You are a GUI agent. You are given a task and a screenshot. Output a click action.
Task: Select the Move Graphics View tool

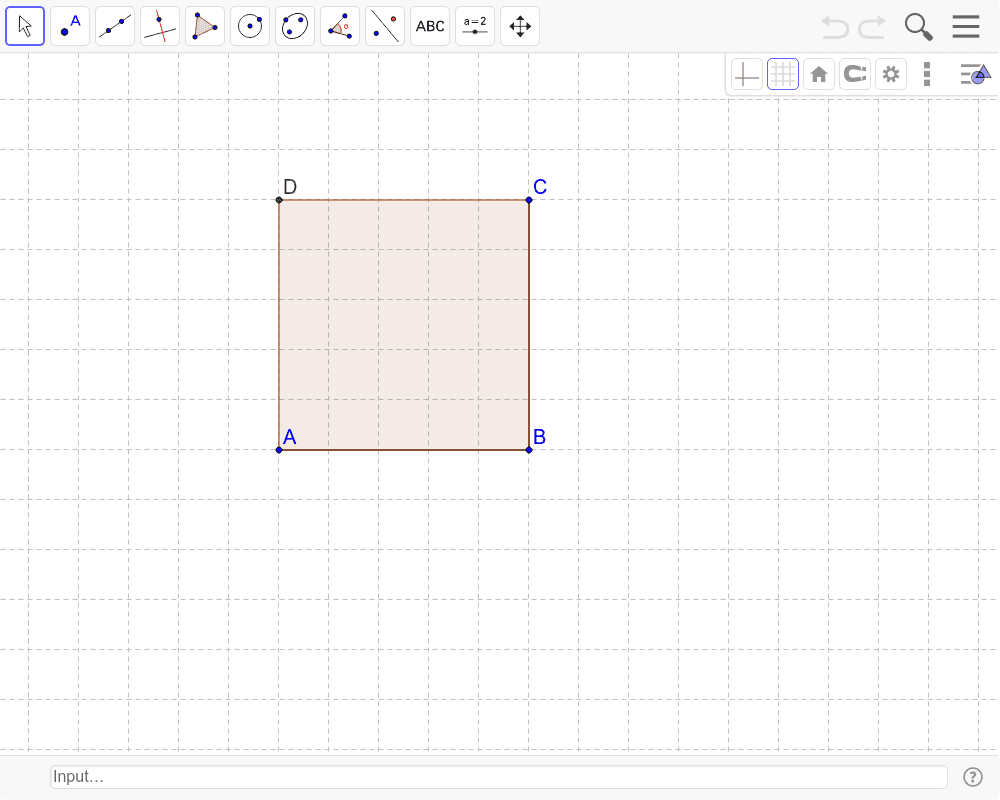point(520,26)
